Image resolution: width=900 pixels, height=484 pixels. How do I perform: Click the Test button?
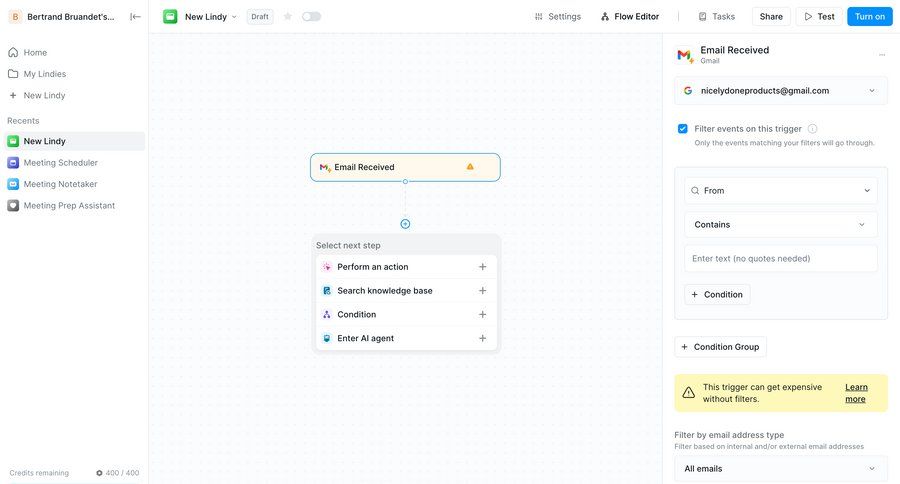pyautogui.click(x=819, y=17)
